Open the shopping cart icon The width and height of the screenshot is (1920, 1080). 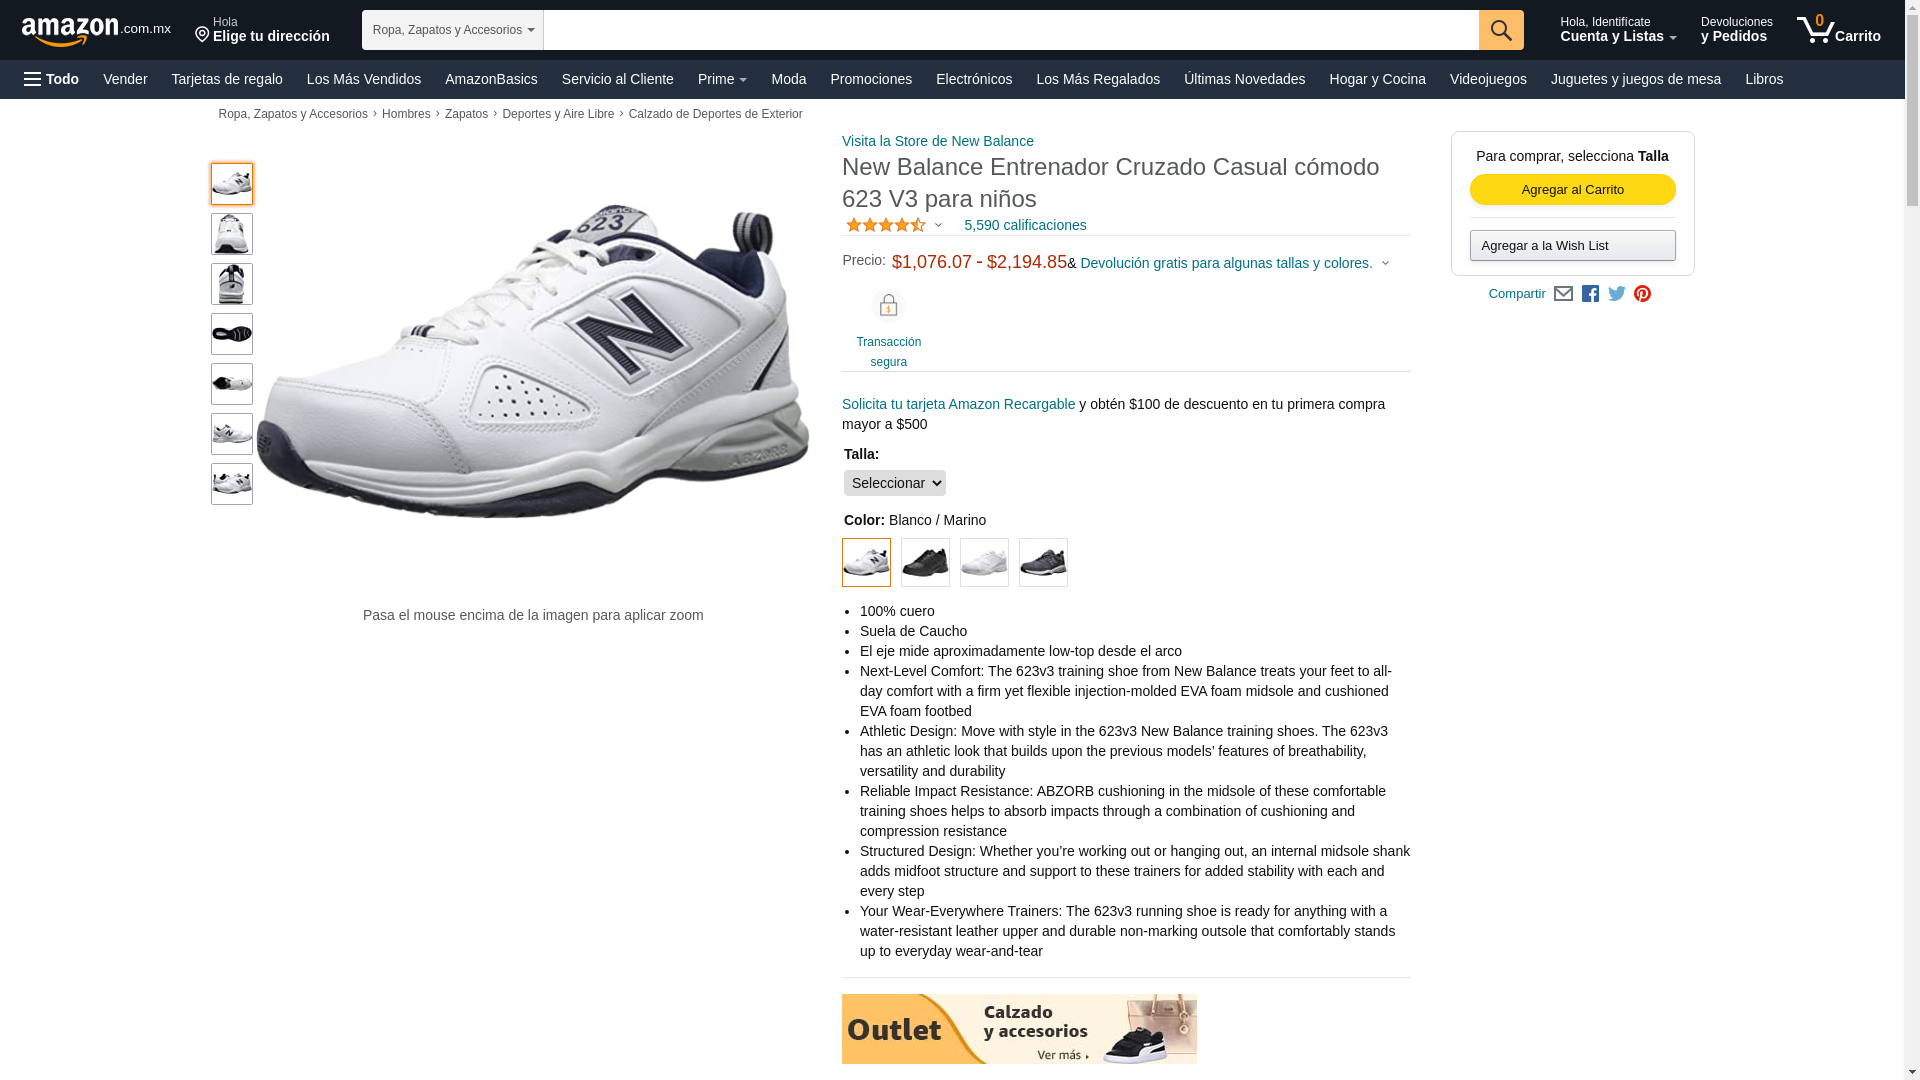(x=1838, y=30)
